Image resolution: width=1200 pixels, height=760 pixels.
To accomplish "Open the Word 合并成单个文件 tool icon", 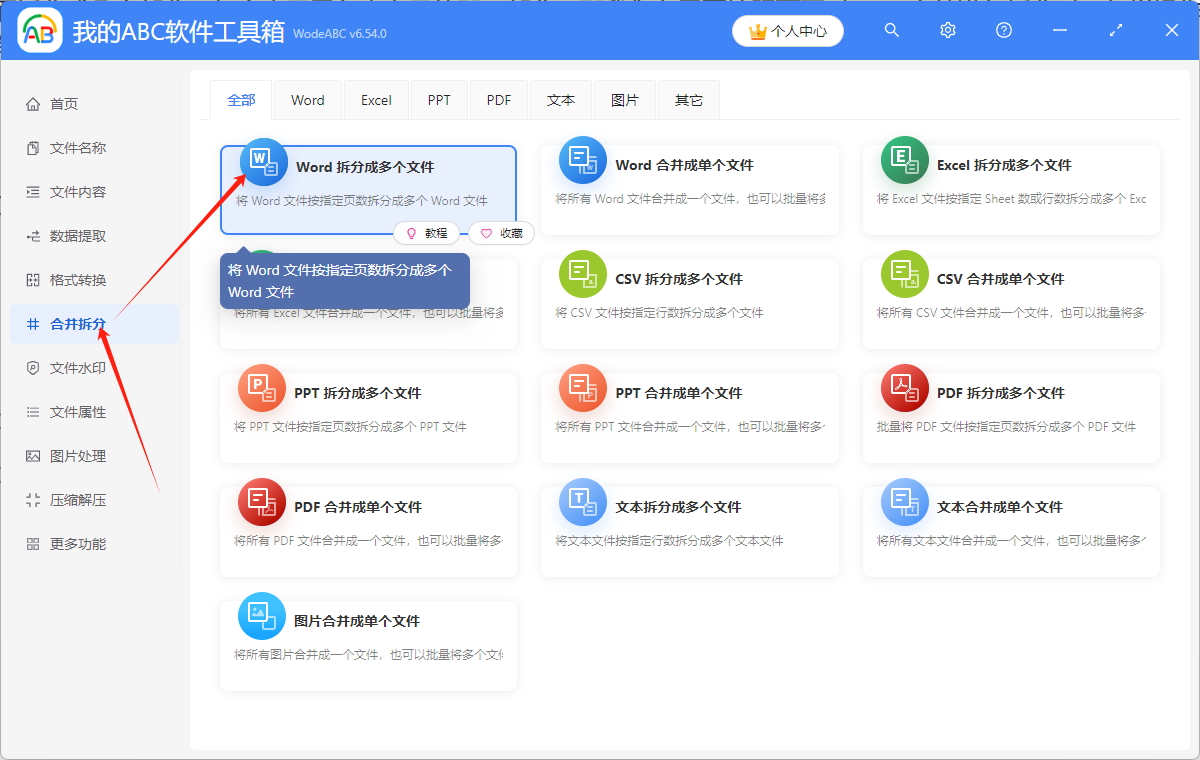I will (583, 160).
